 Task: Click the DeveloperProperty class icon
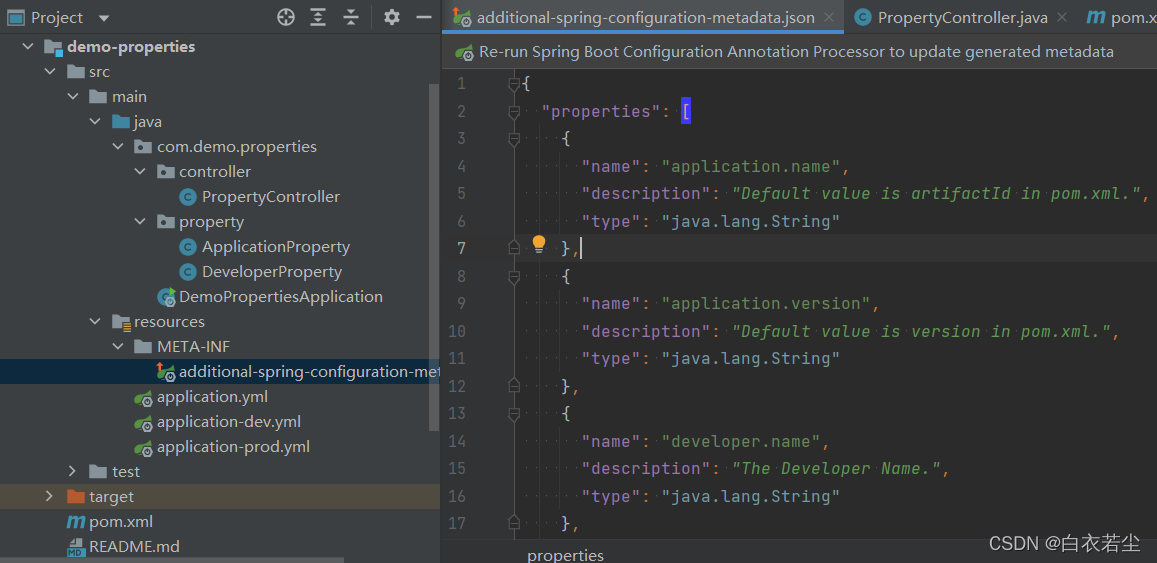pos(188,272)
